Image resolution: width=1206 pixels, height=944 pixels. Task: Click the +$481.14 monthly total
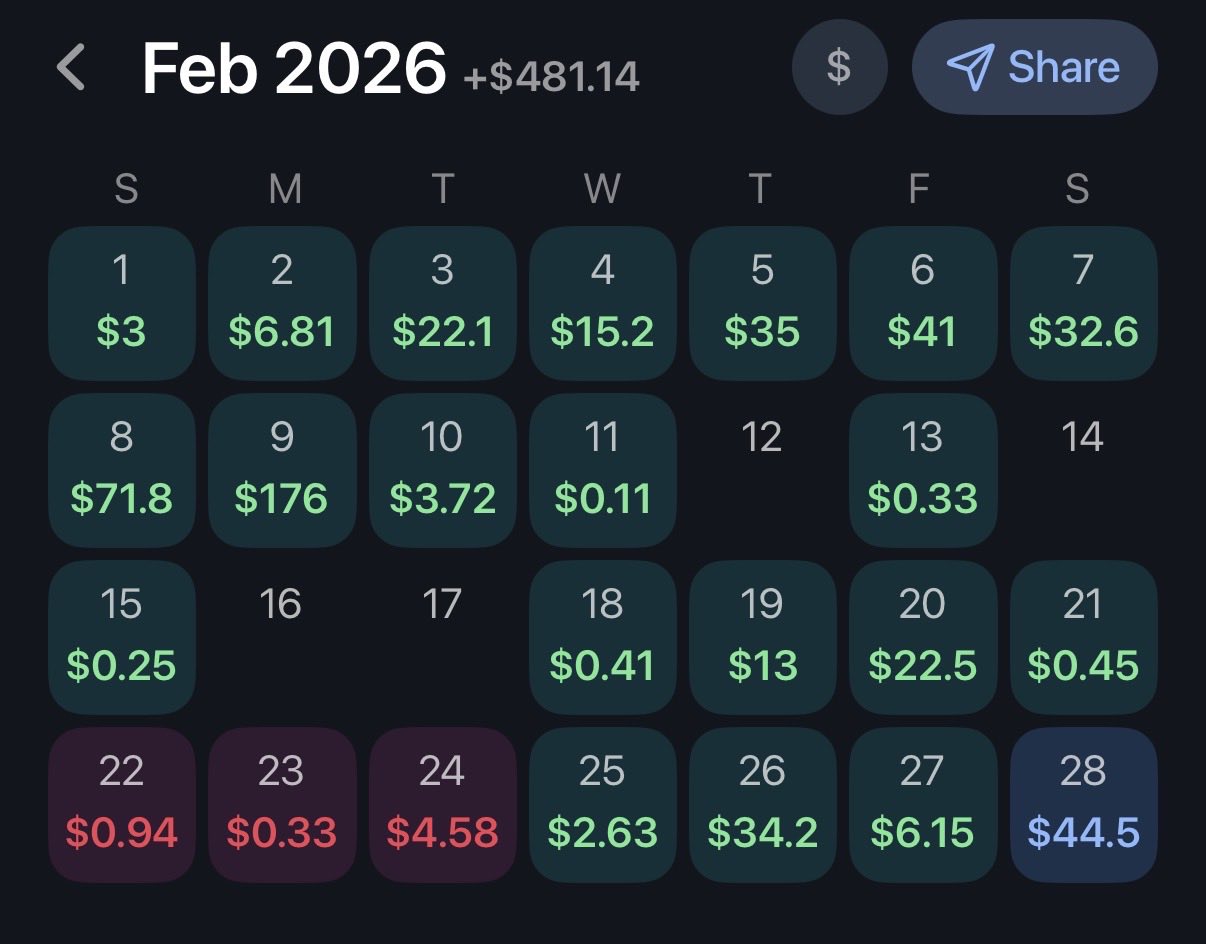(551, 76)
